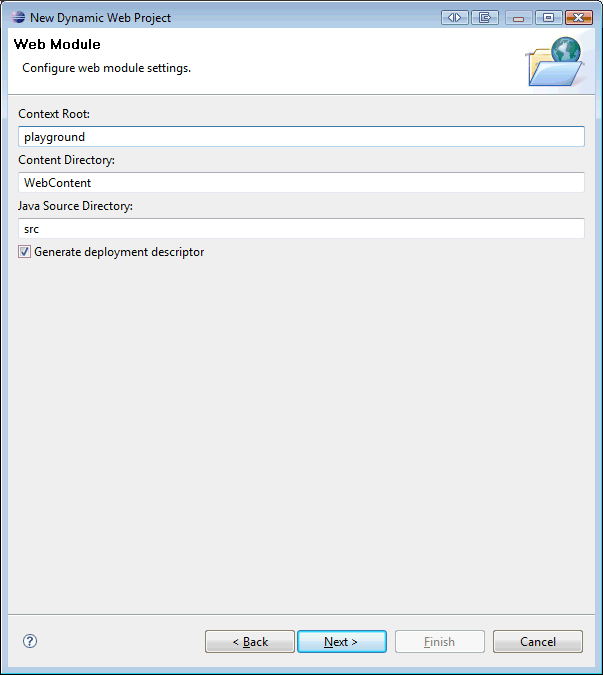
Task: Click Configure web module settings text
Action: [x=106, y=68]
